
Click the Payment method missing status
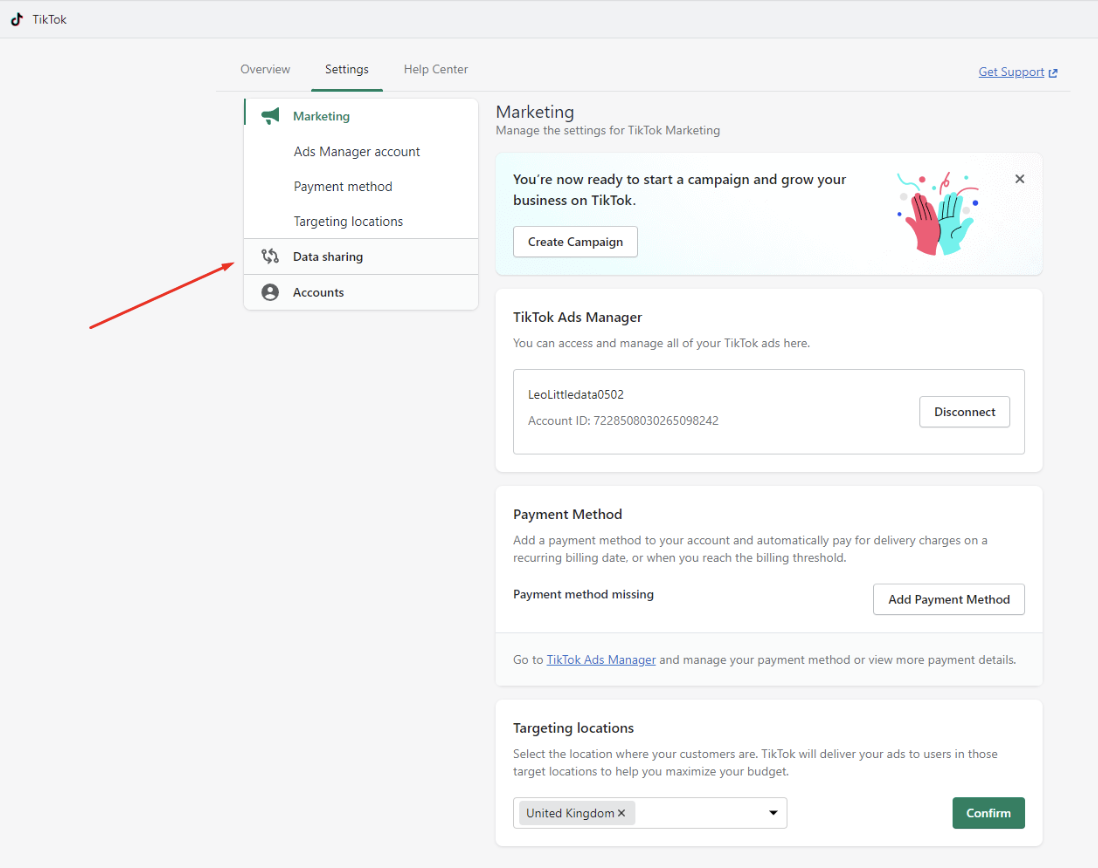coord(583,594)
